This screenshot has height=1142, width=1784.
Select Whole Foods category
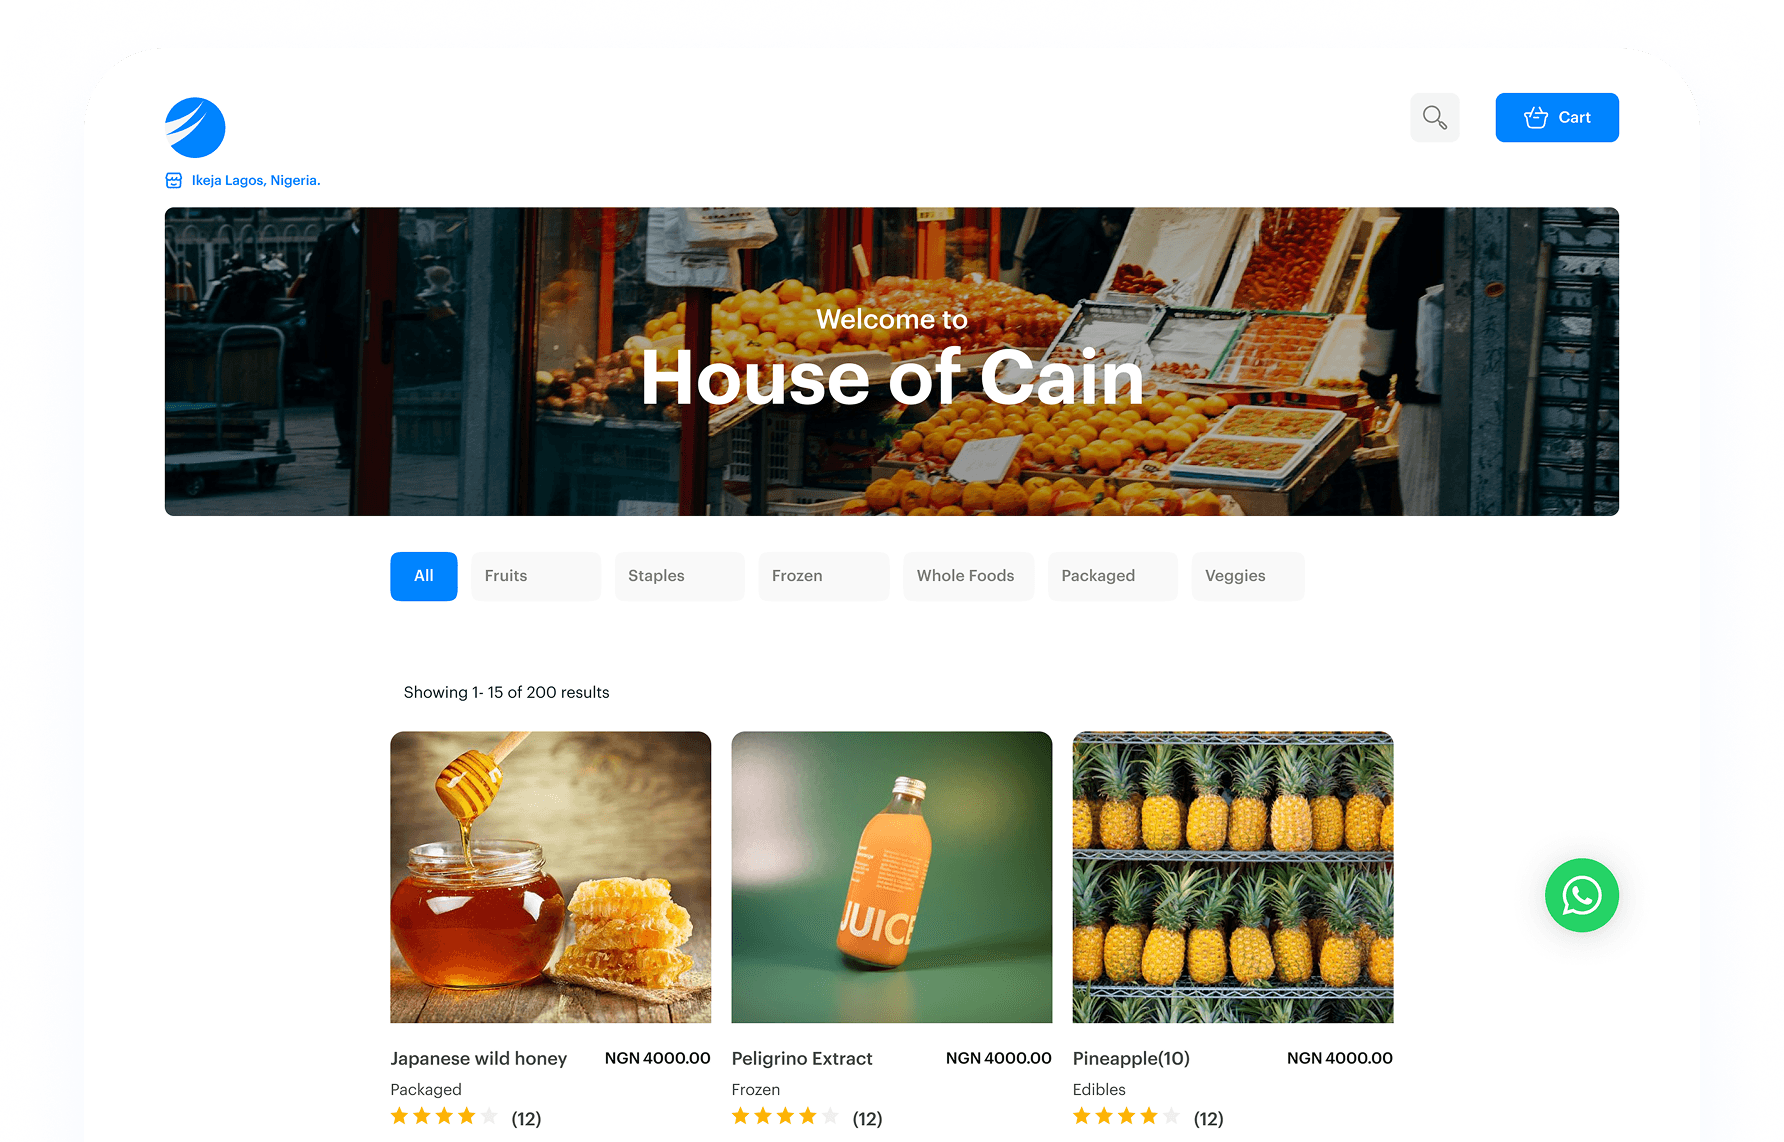(968, 576)
